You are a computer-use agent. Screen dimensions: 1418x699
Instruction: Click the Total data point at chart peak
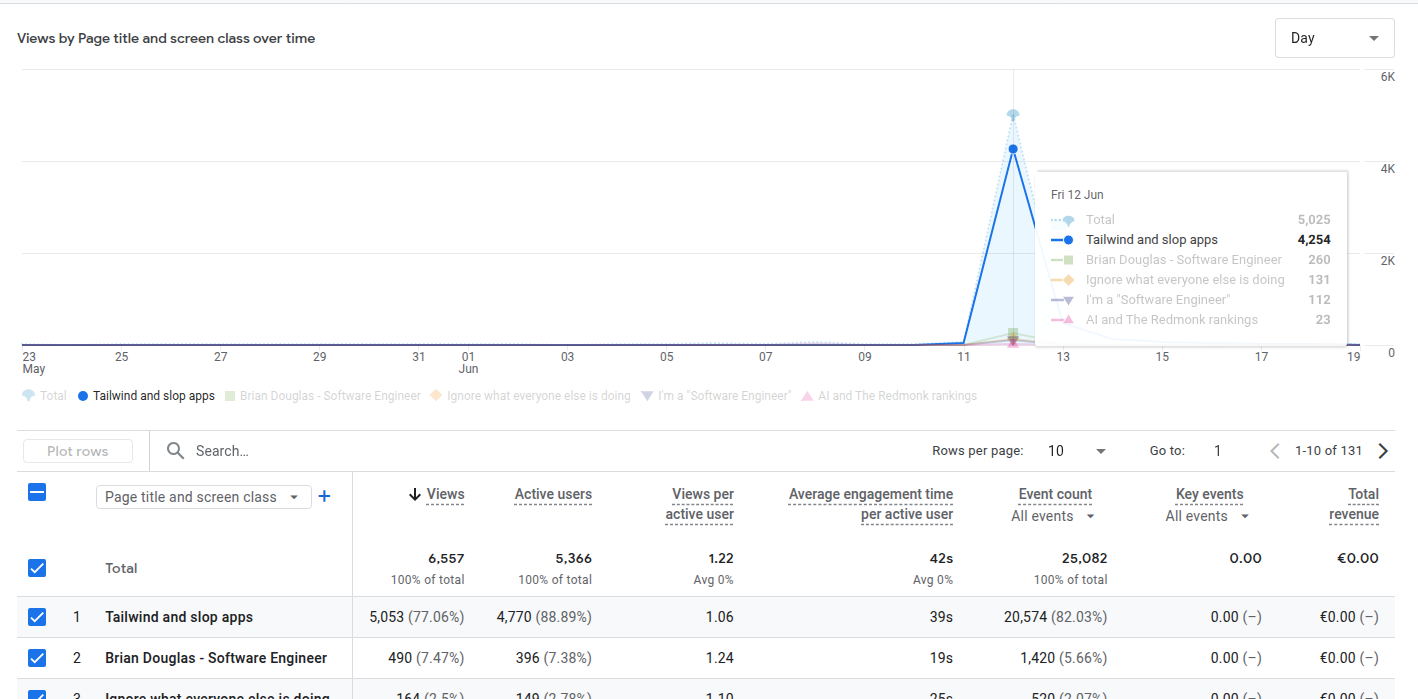tap(1013, 114)
